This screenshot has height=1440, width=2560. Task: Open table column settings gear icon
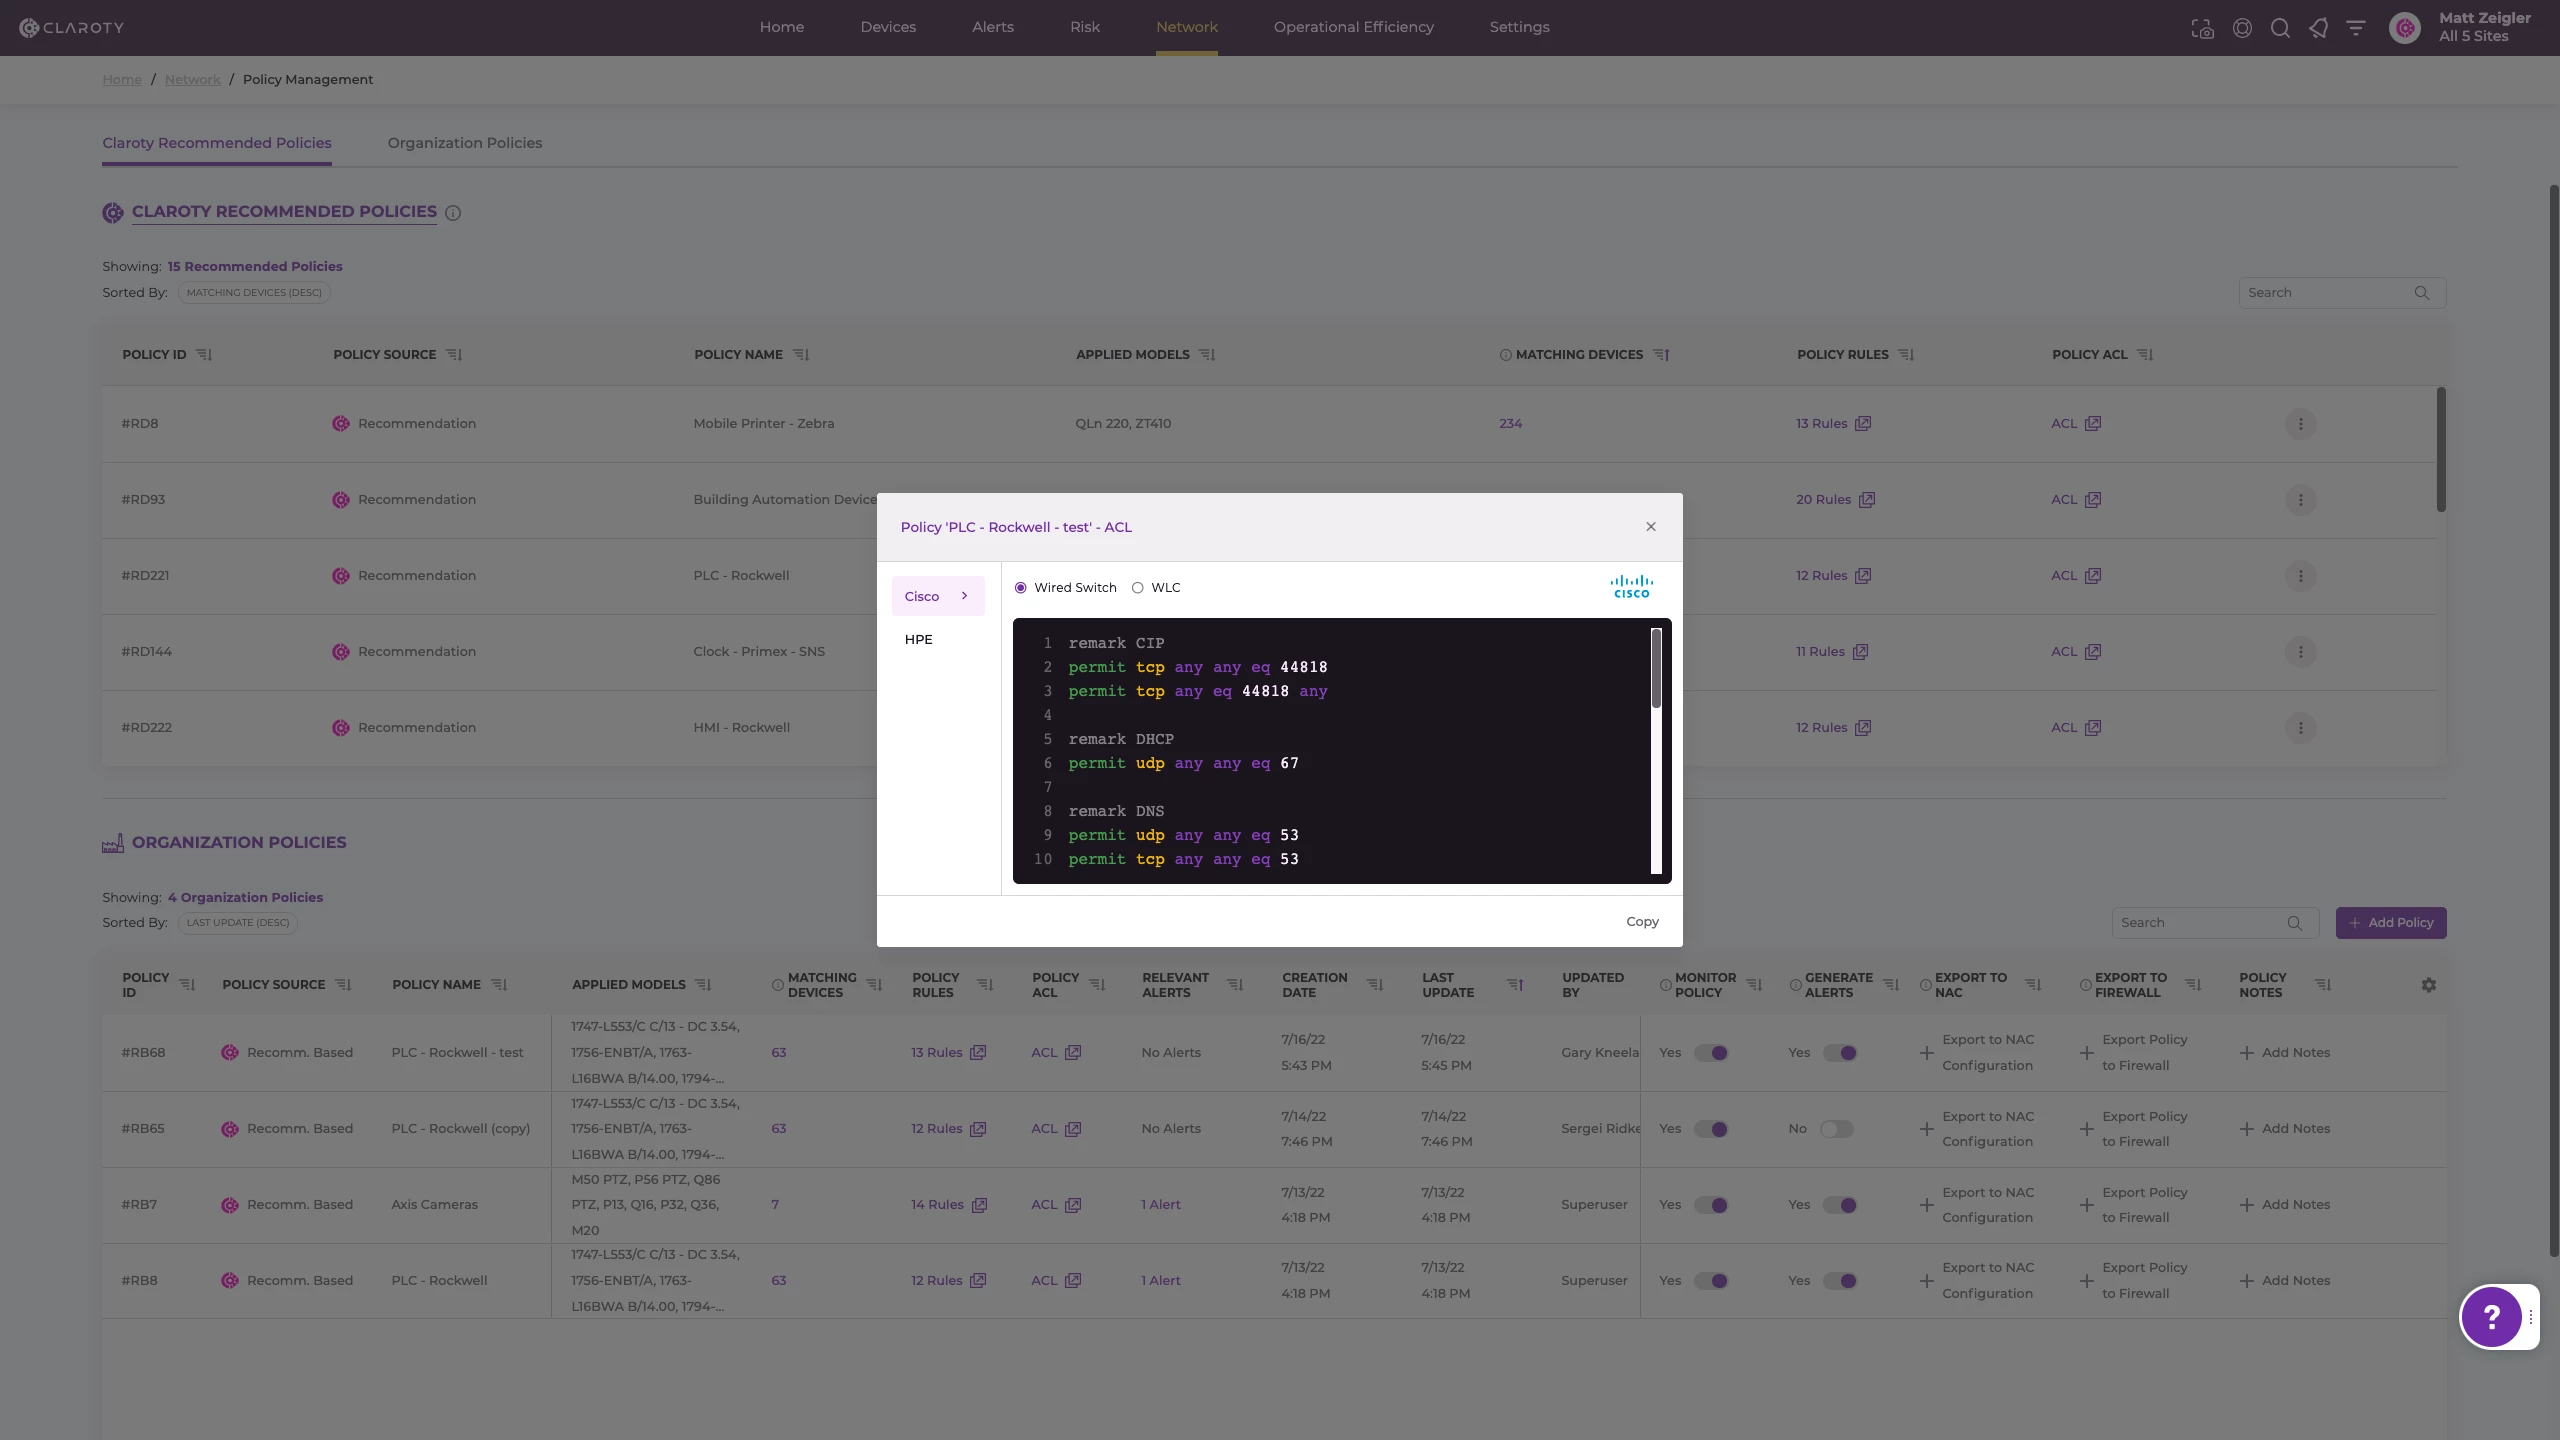click(x=2428, y=985)
